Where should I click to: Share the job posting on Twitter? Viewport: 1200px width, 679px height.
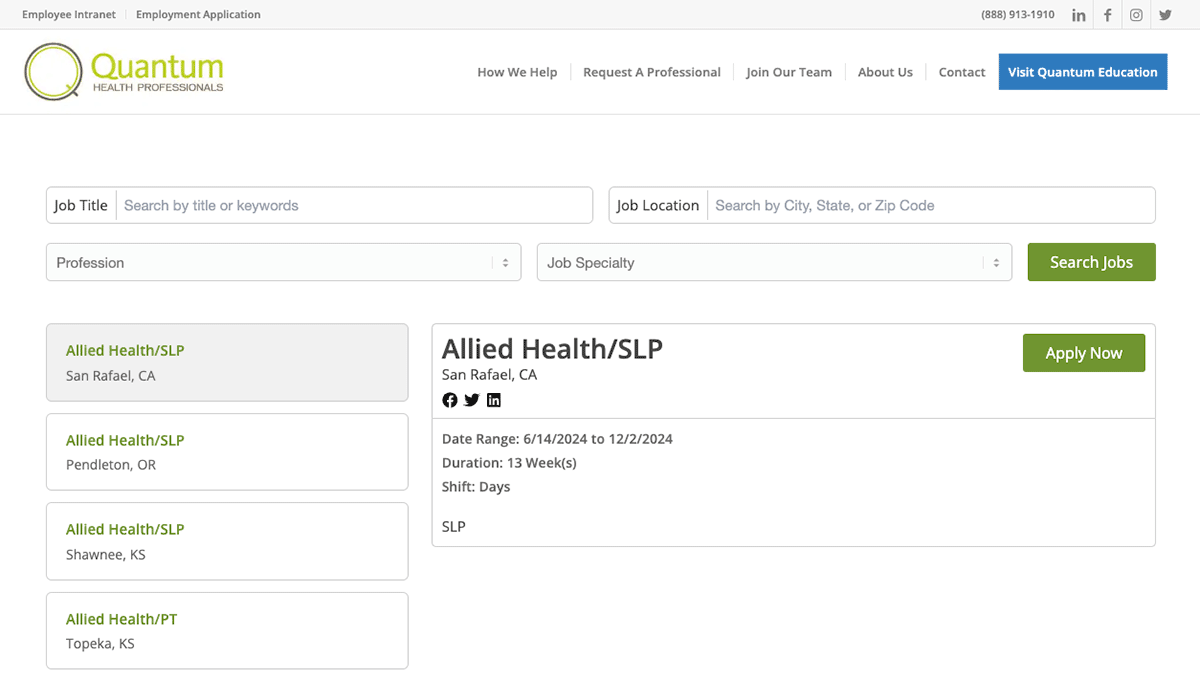(471, 400)
